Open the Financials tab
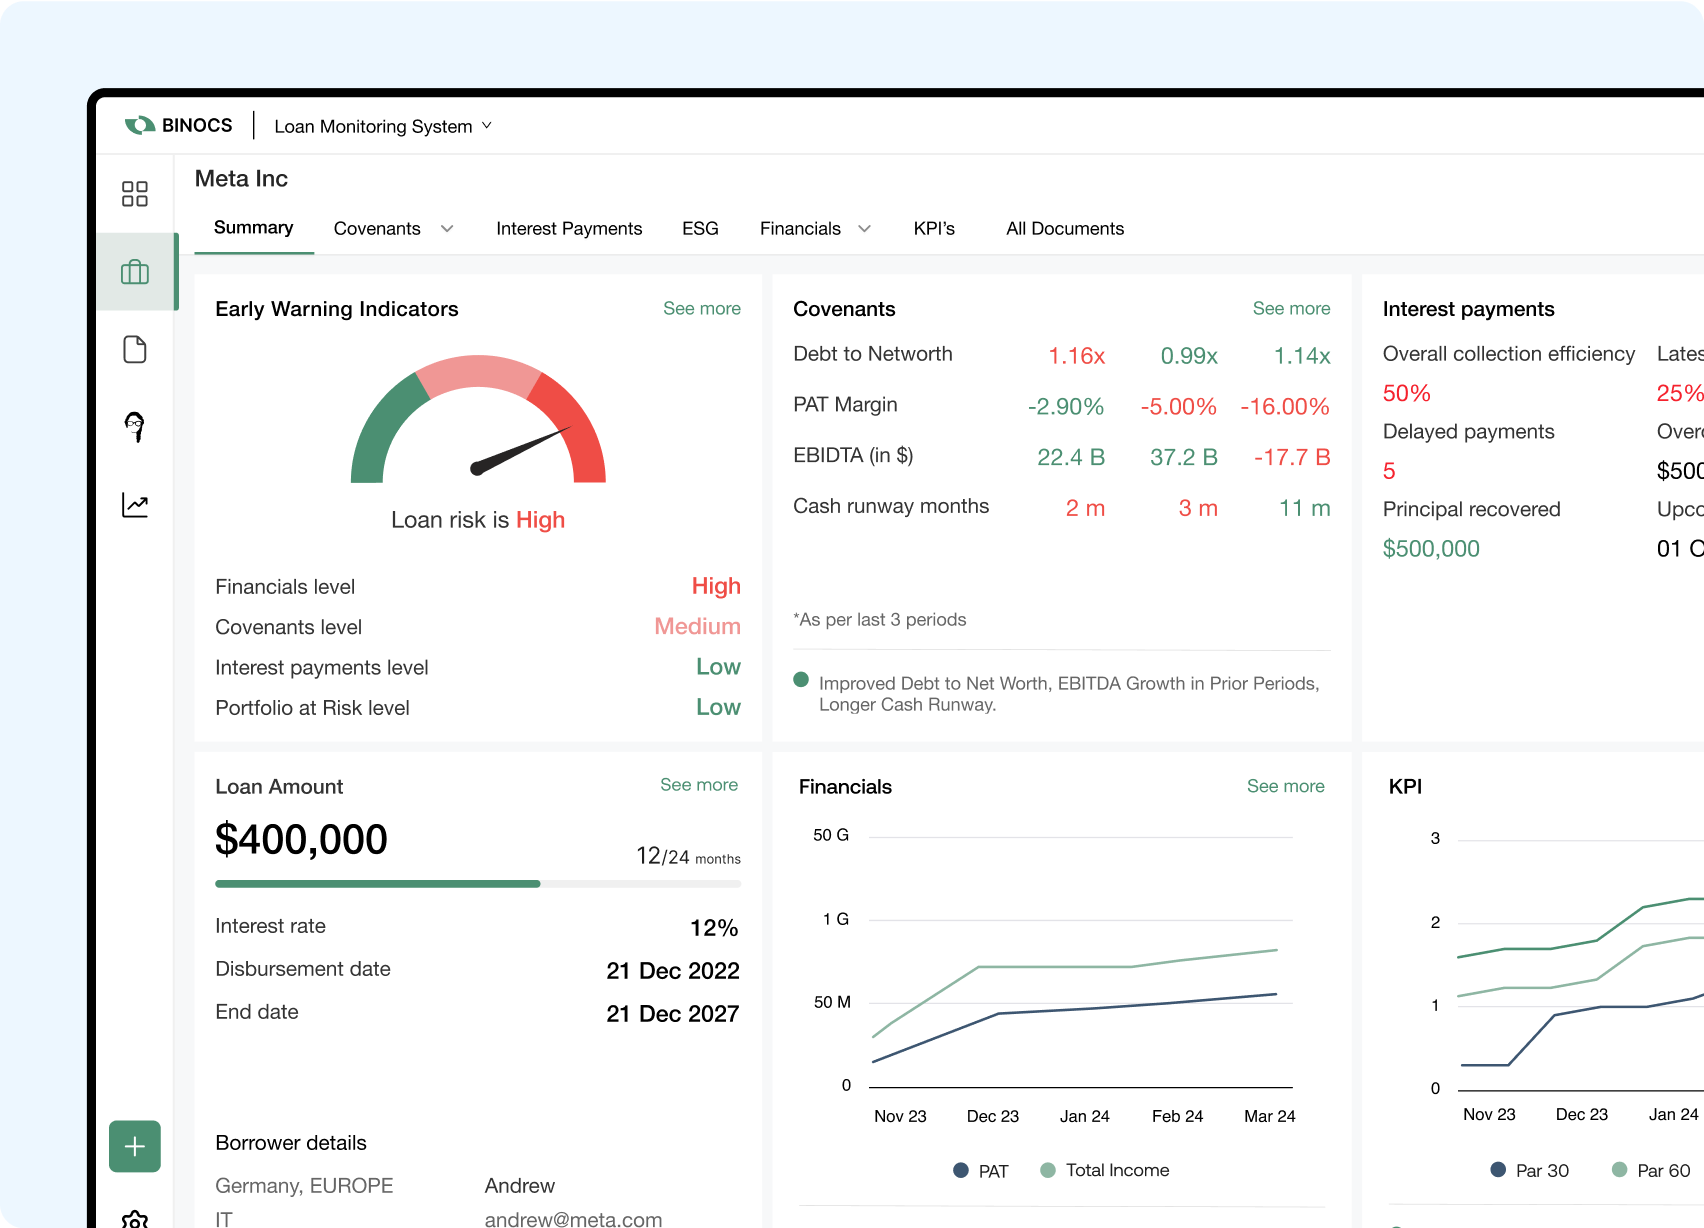Viewport: 1704px width, 1228px height. coord(800,229)
